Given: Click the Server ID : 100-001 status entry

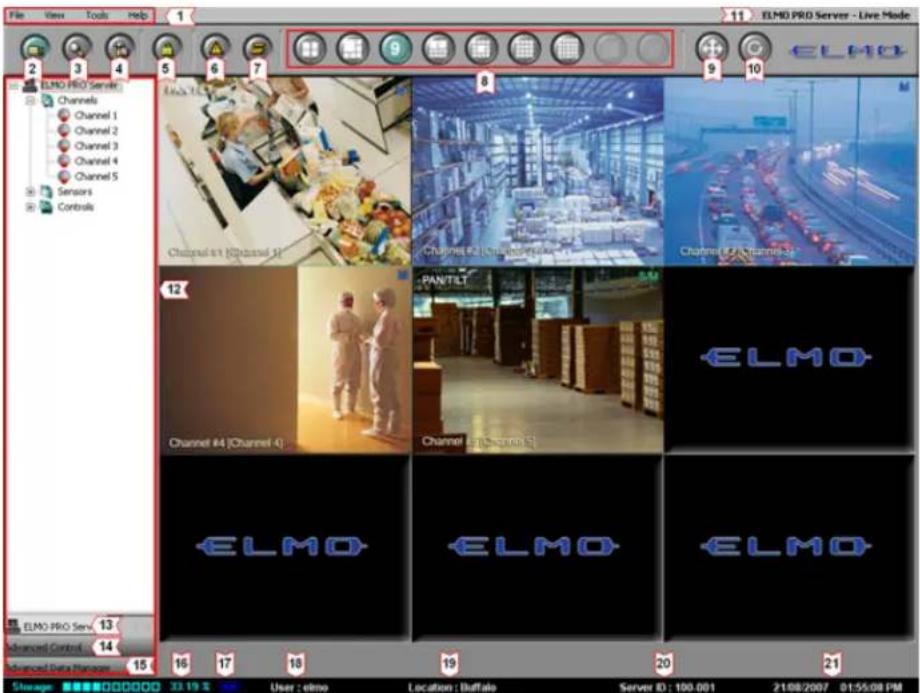Looking at the screenshot, I should [x=667, y=687].
